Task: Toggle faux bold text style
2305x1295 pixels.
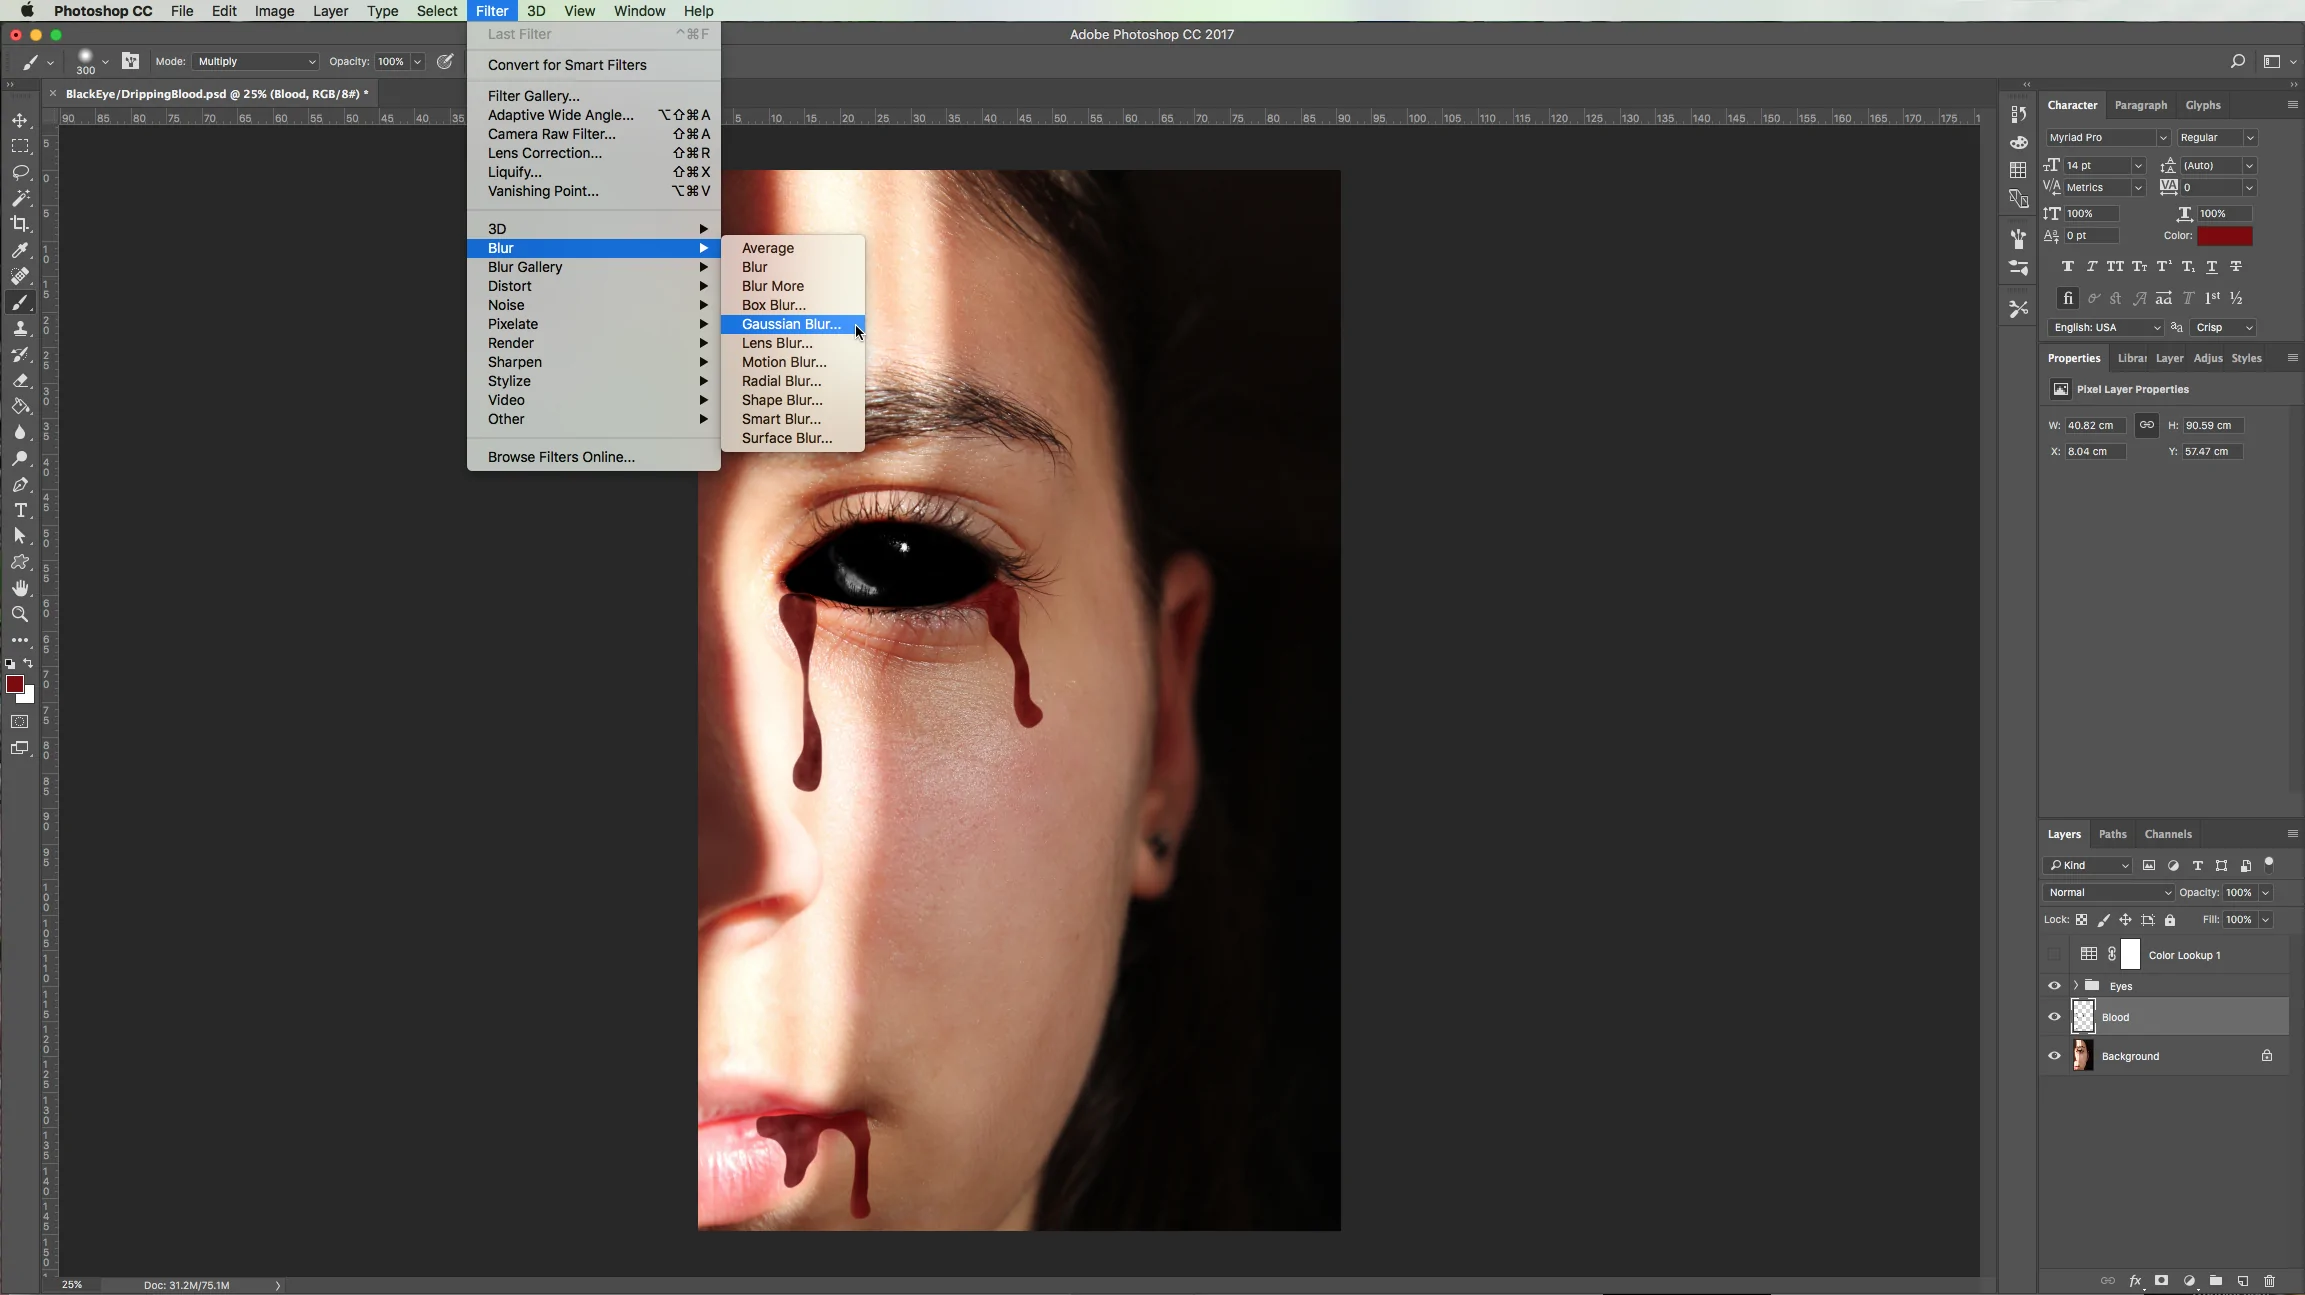Action: pyautogui.click(x=2068, y=267)
